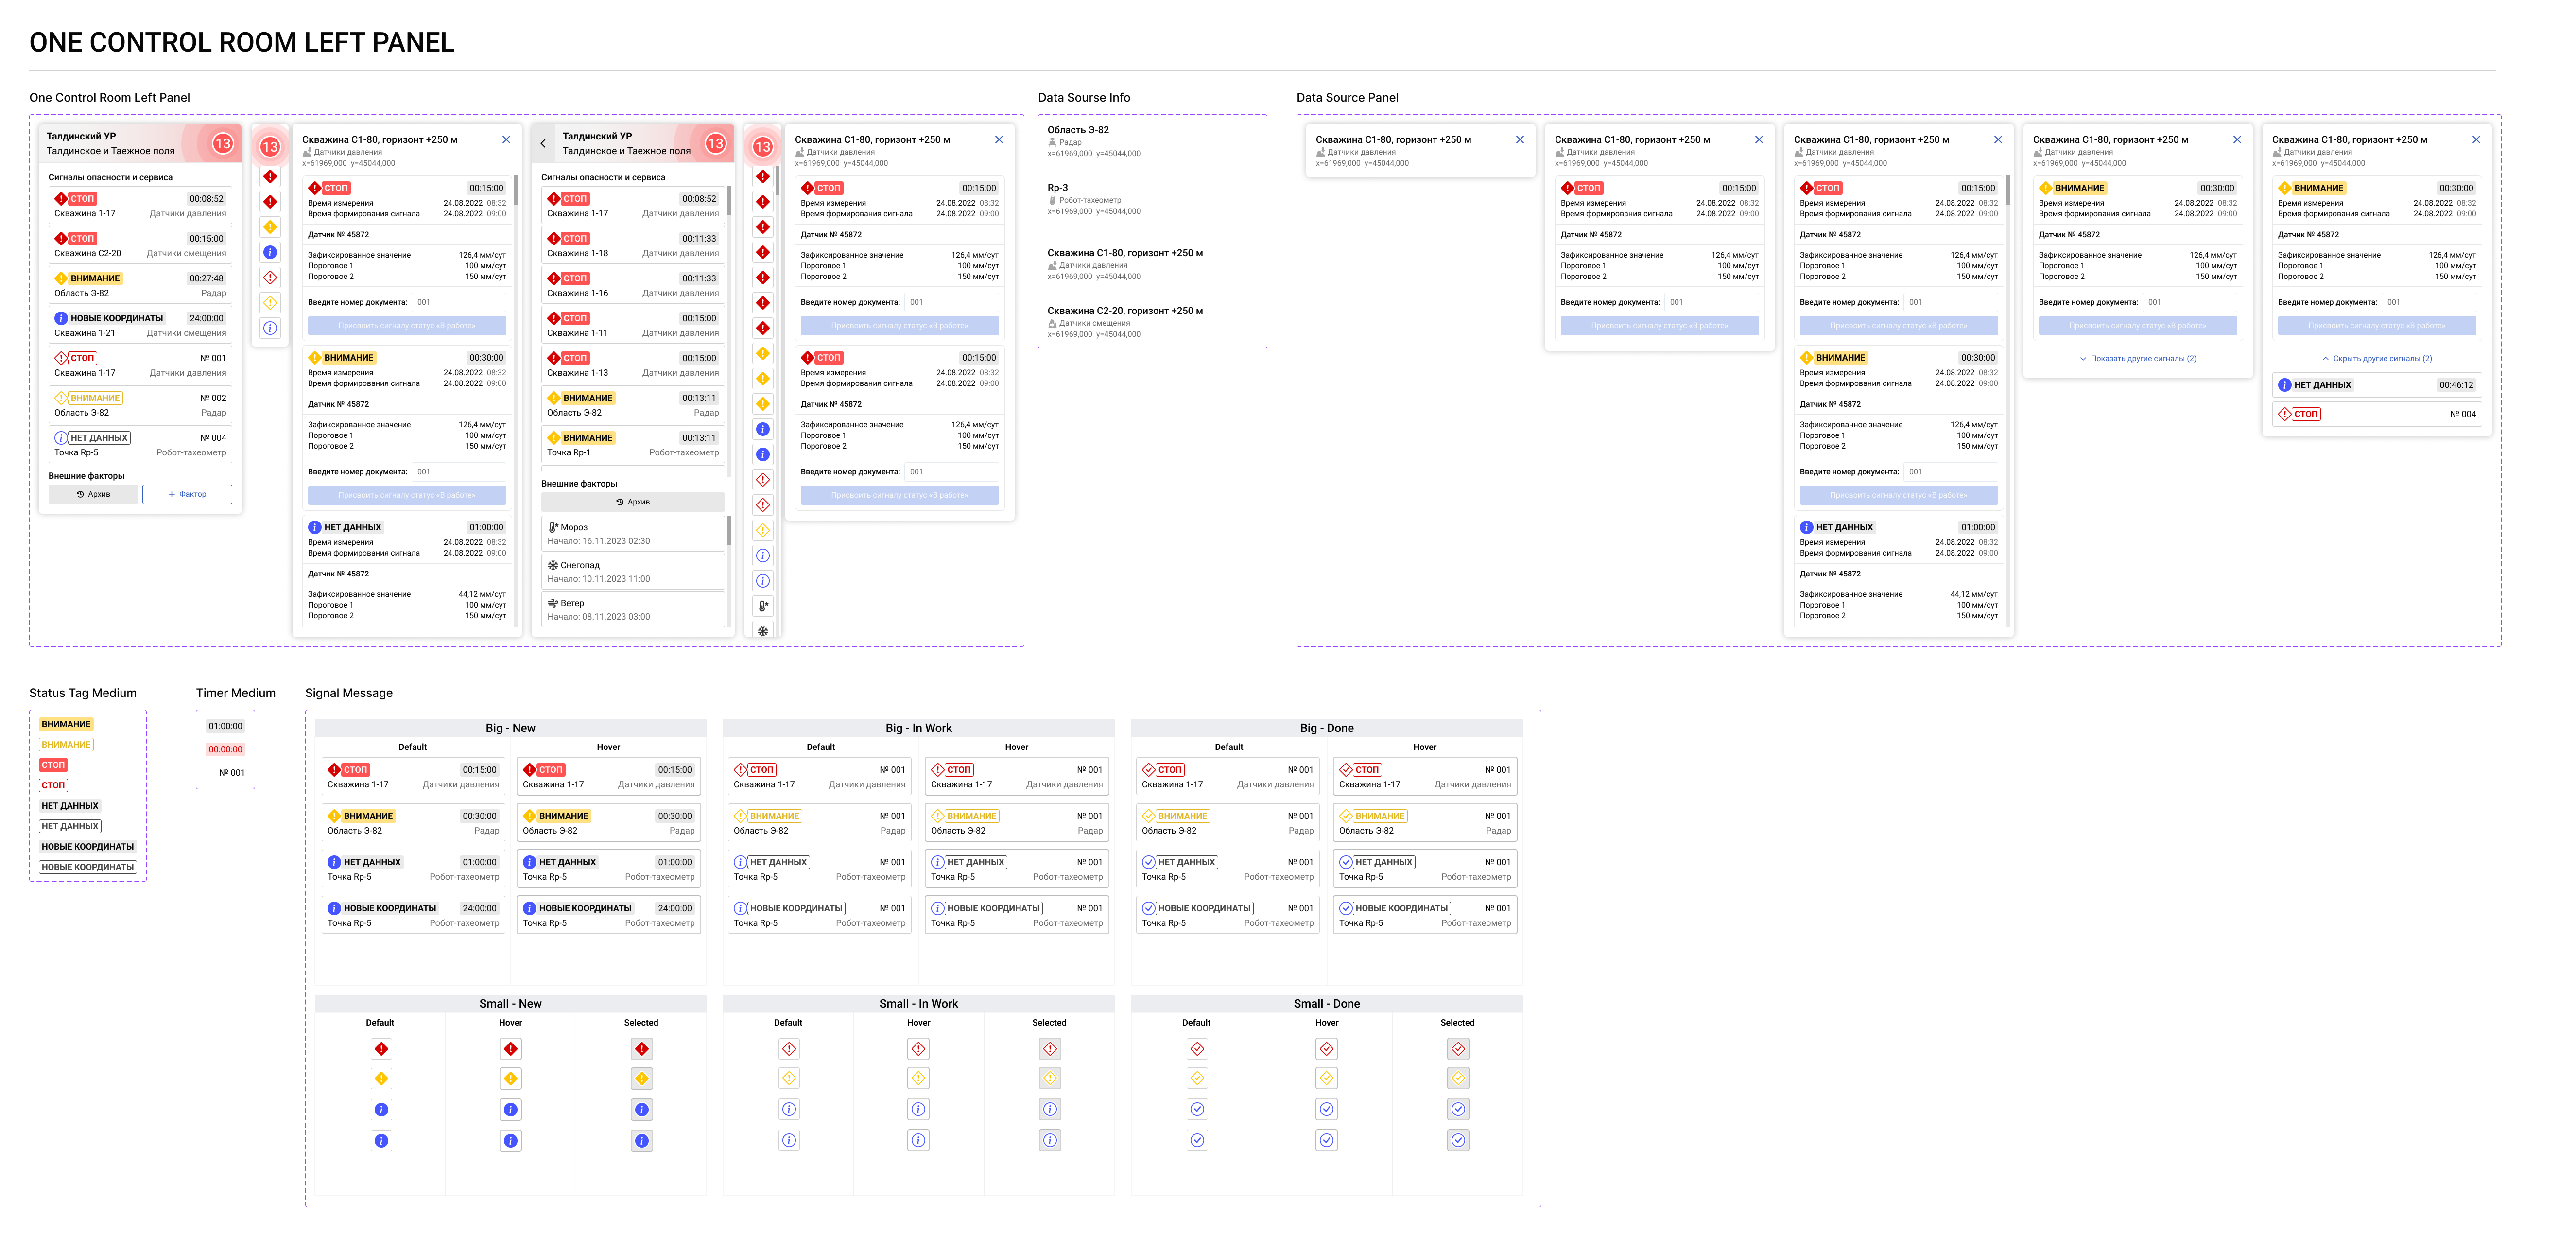Select the ВНИМАНИЕ signal for Точка Rp-1

click(x=633, y=444)
